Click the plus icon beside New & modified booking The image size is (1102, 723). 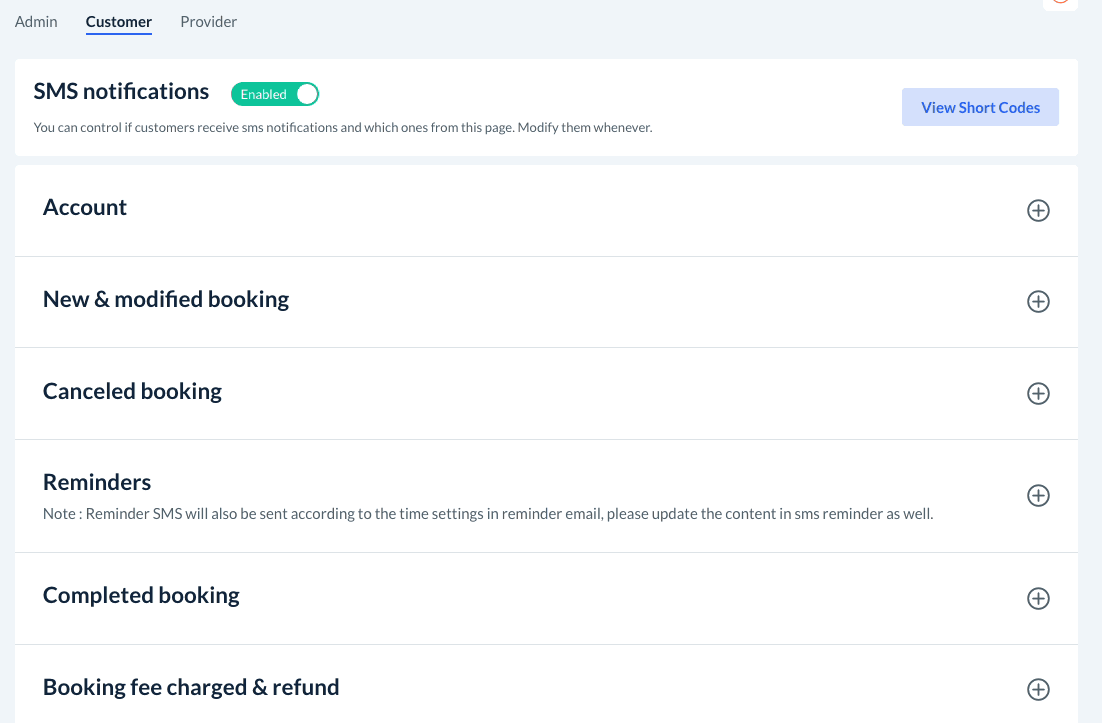(1038, 302)
